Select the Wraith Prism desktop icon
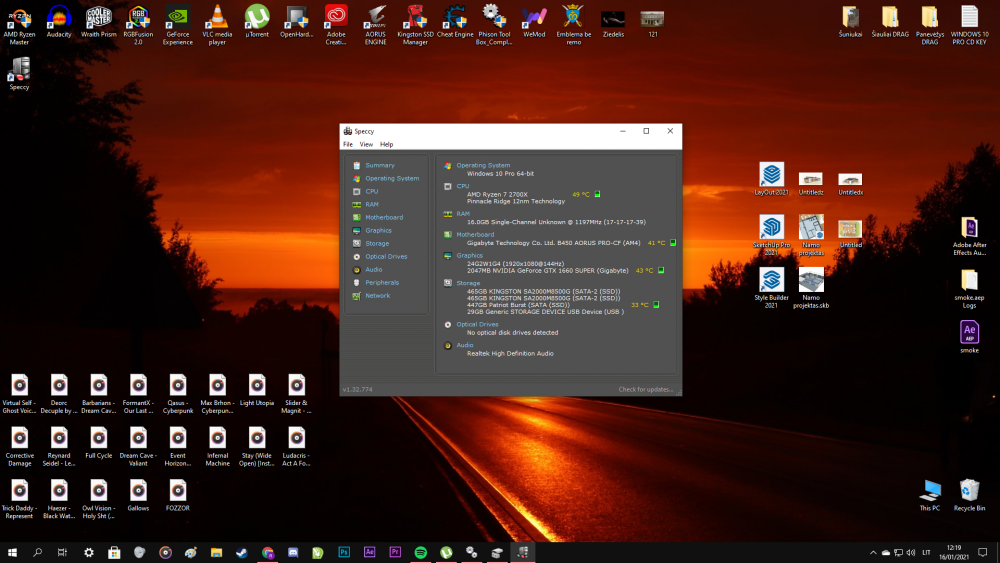1000x563 pixels. pyautogui.click(x=99, y=22)
